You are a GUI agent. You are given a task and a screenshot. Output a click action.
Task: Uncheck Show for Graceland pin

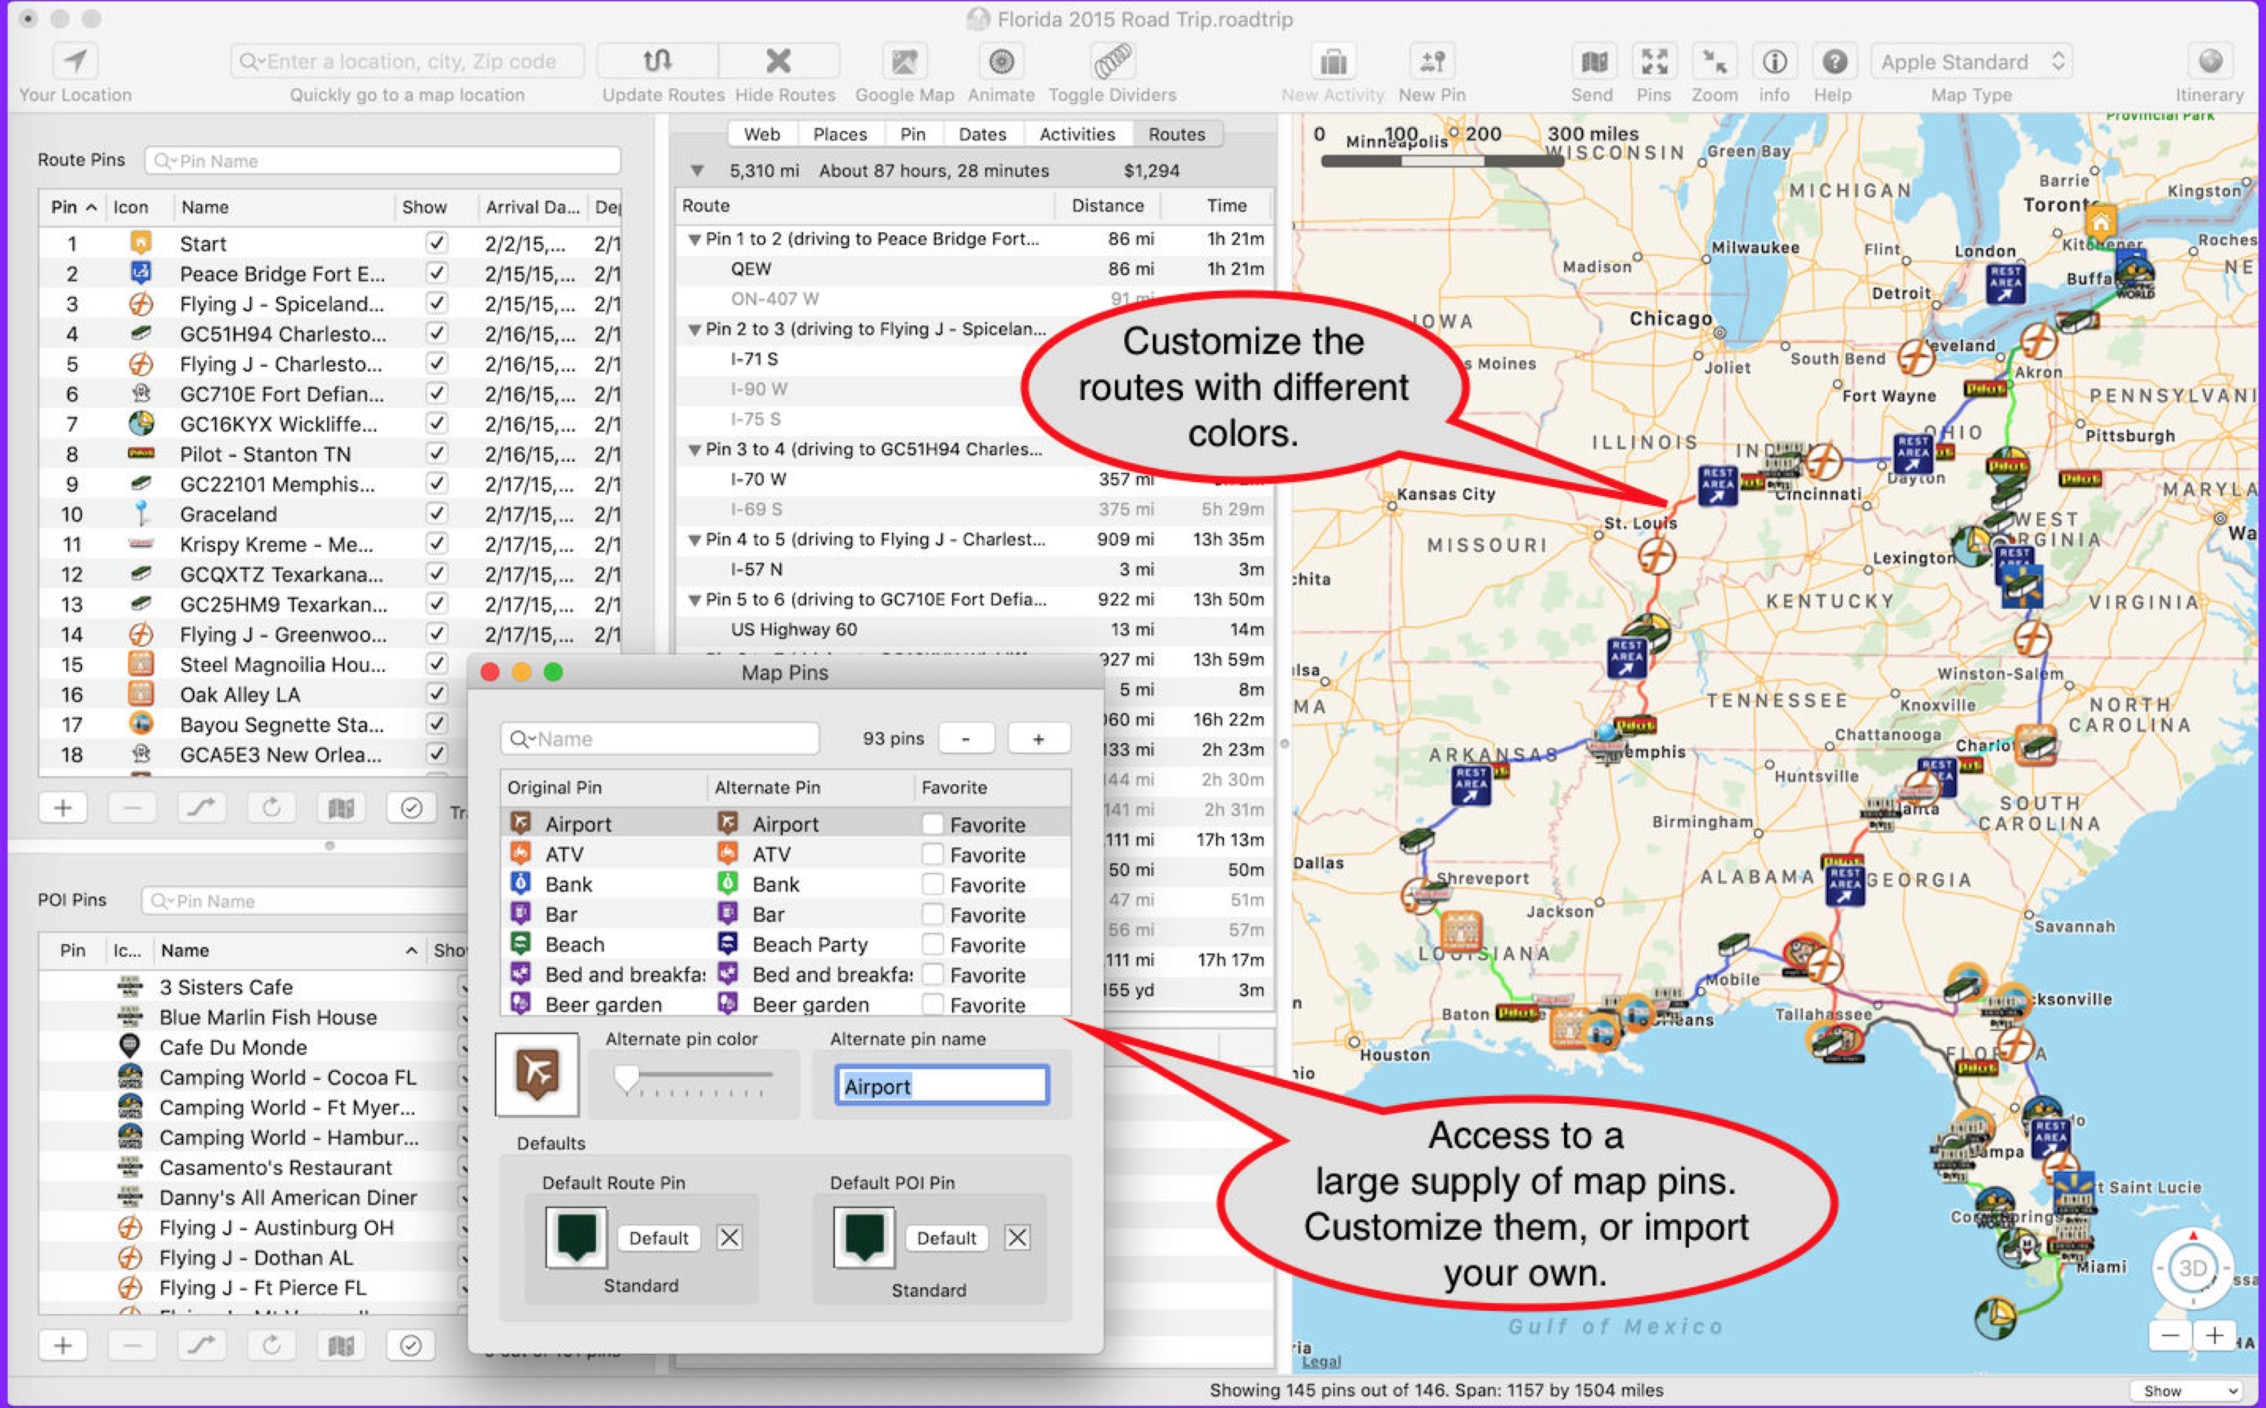[x=436, y=514]
